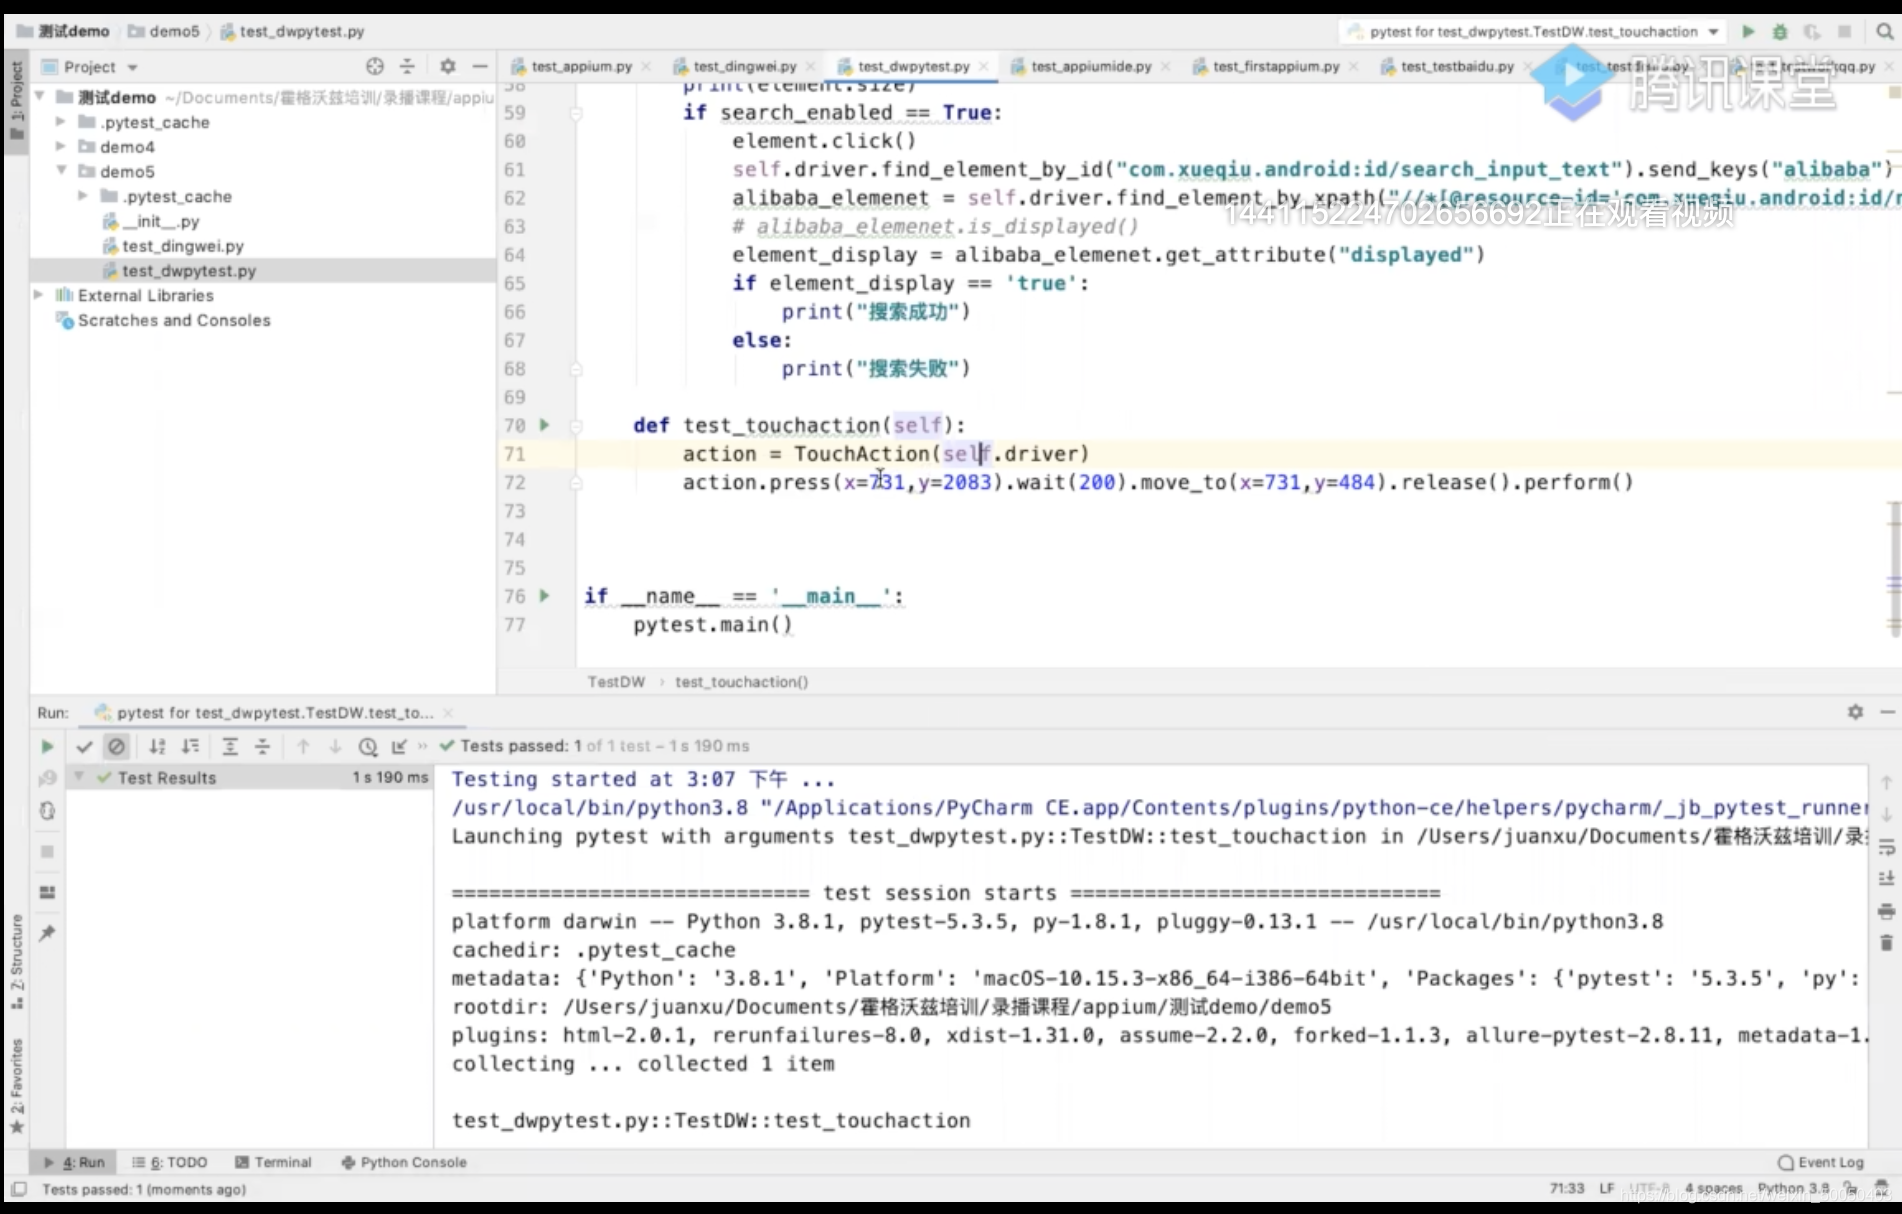Click restore layout icon in Run sidebar
Screen dimensions: 1902x1214
point(47,892)
